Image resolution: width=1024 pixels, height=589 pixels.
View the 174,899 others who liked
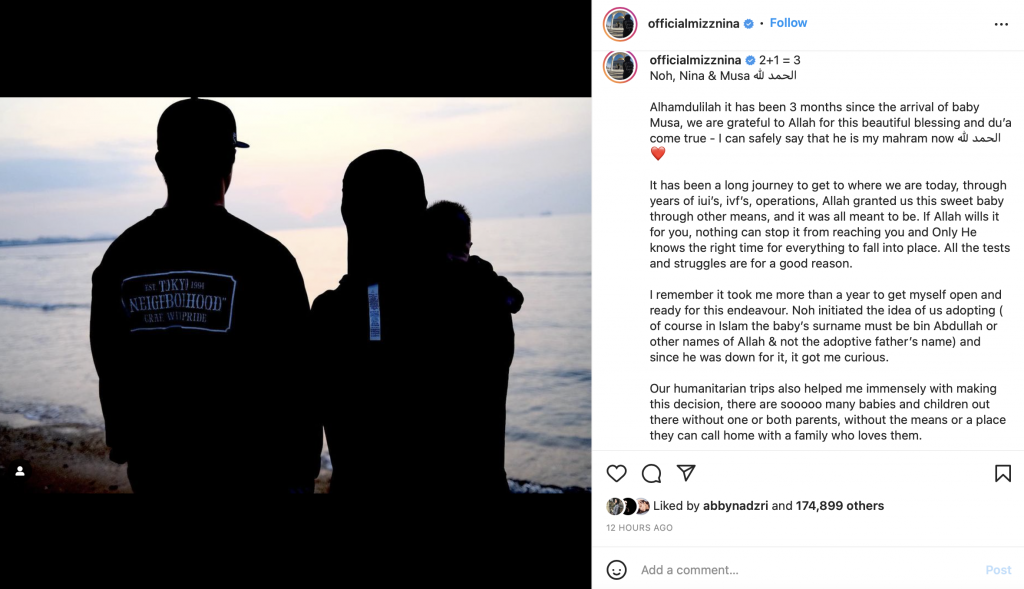point(840,505)
